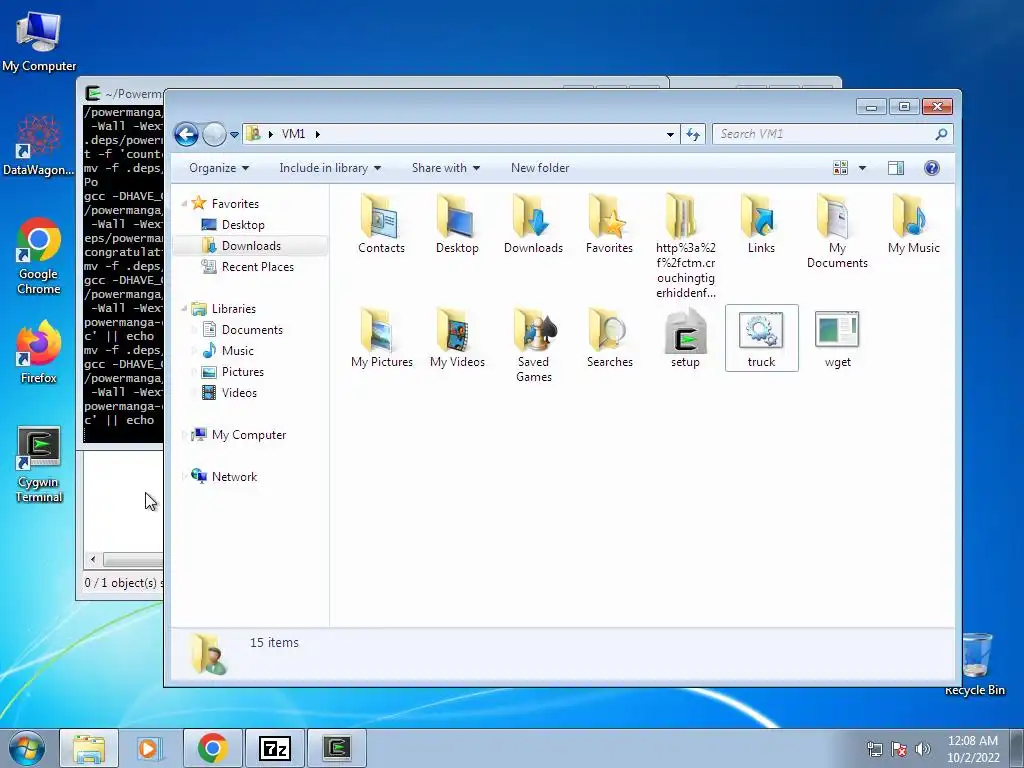Image resolution: width=1024 pixels, height=768 pixels.
Task: Select the wget file
Action: coord(837,338)
